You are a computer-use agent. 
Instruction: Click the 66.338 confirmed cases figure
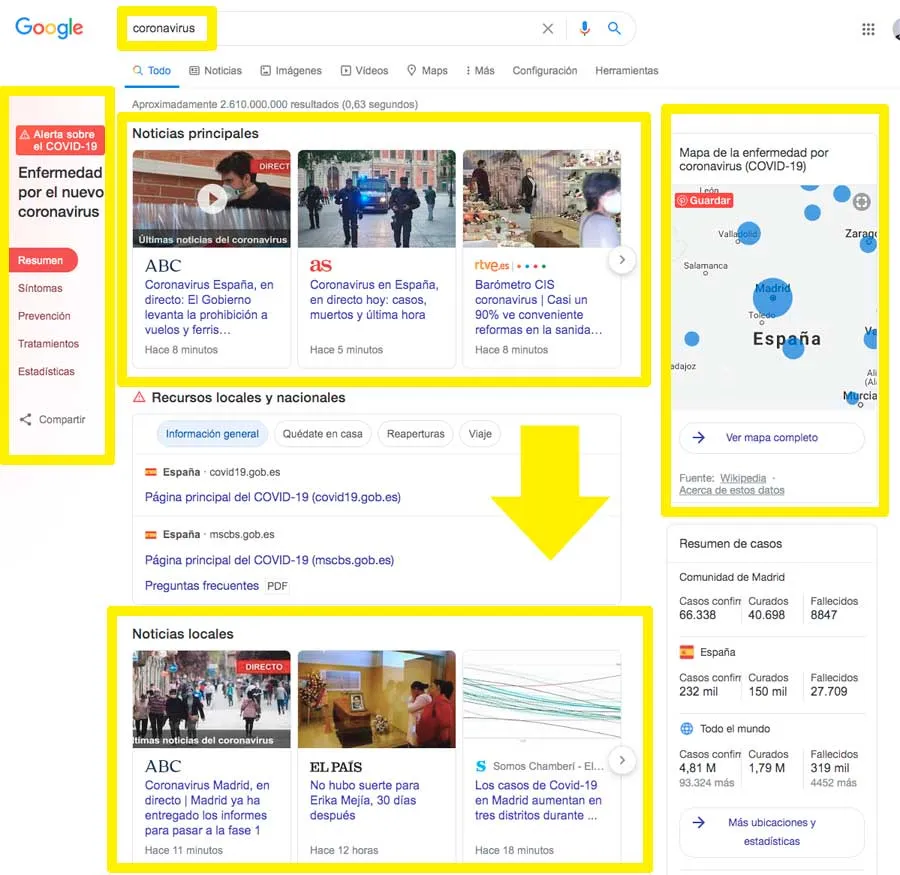point(697,615)
